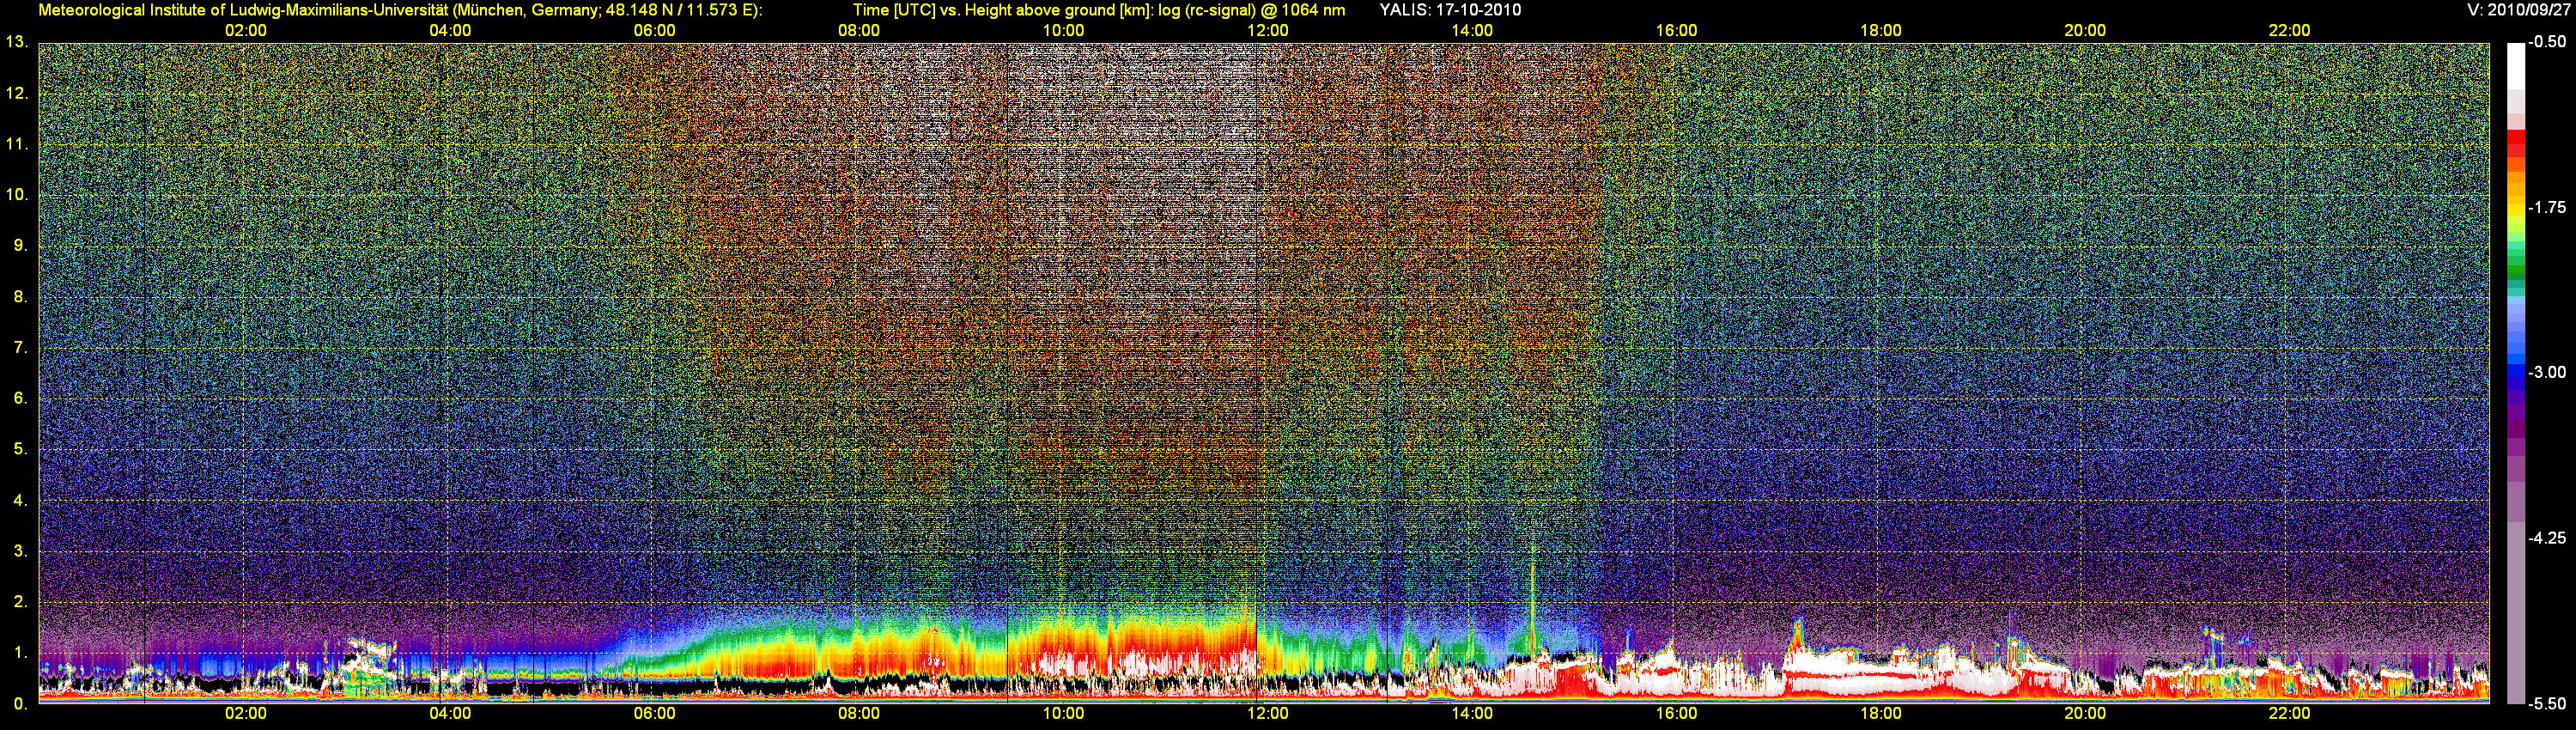This screenshot has height=730, width=2576.
Task: Click the red band of the color scale bar
Action: [x=2516, y=145]
